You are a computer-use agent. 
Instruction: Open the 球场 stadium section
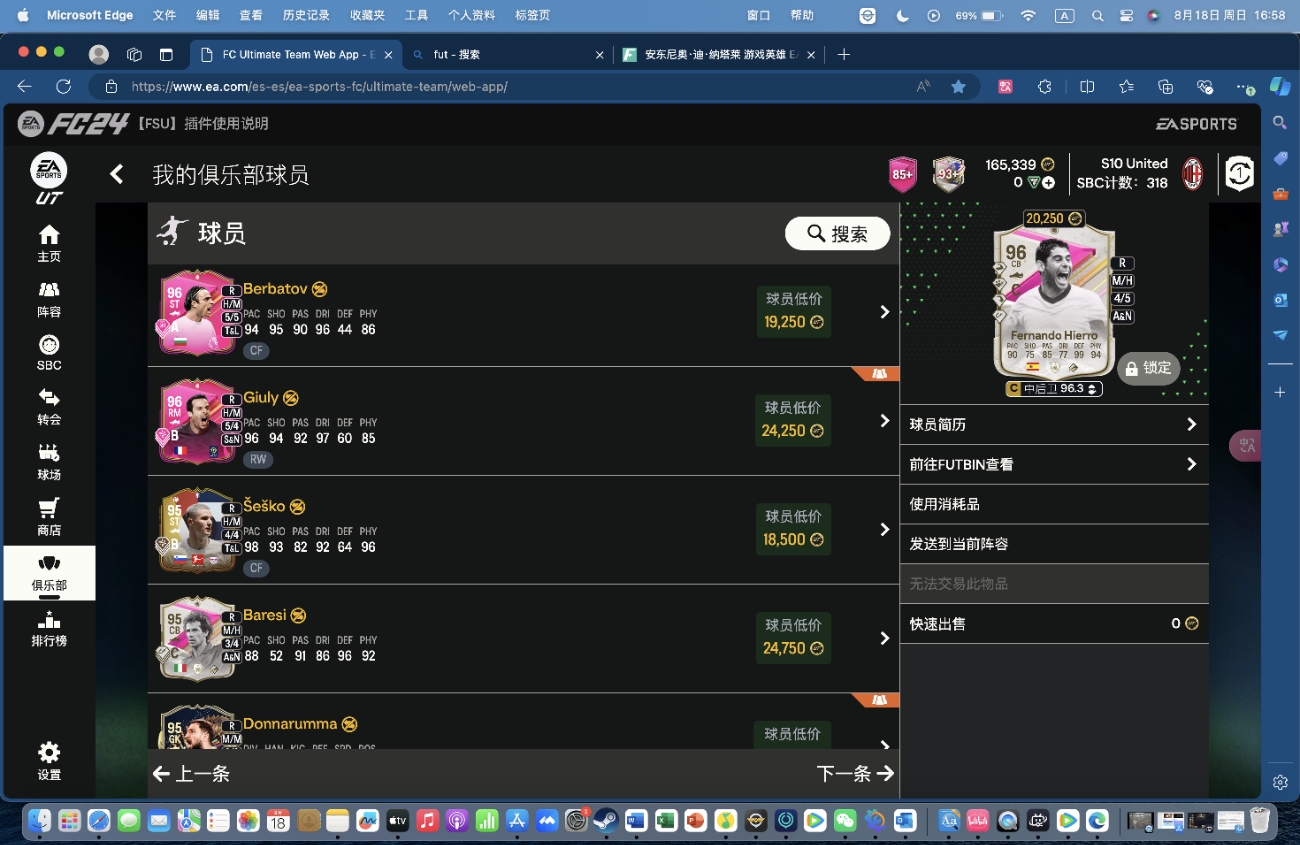(x=49, y=462)
